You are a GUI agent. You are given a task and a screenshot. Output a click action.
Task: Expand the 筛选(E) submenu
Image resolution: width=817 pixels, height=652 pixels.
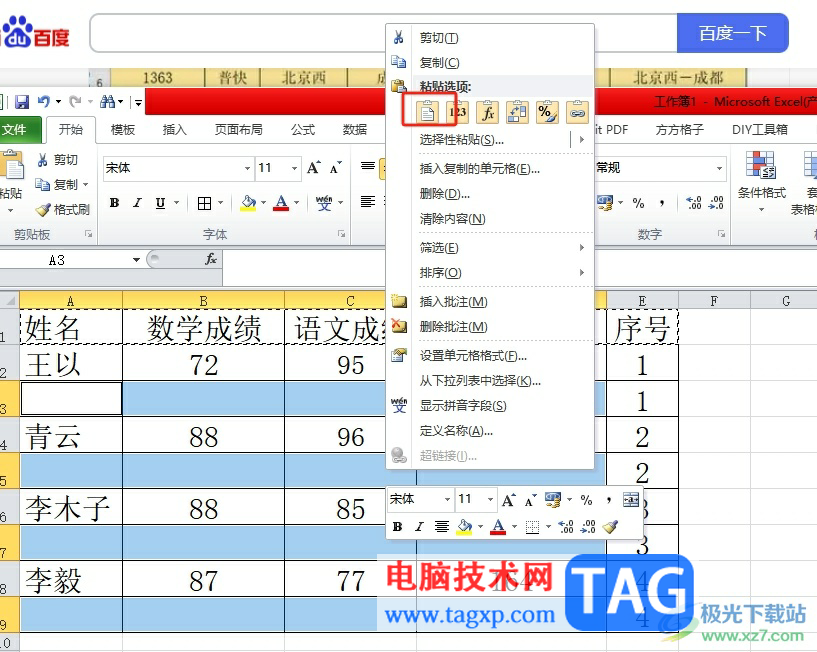(x=582, y=248)
